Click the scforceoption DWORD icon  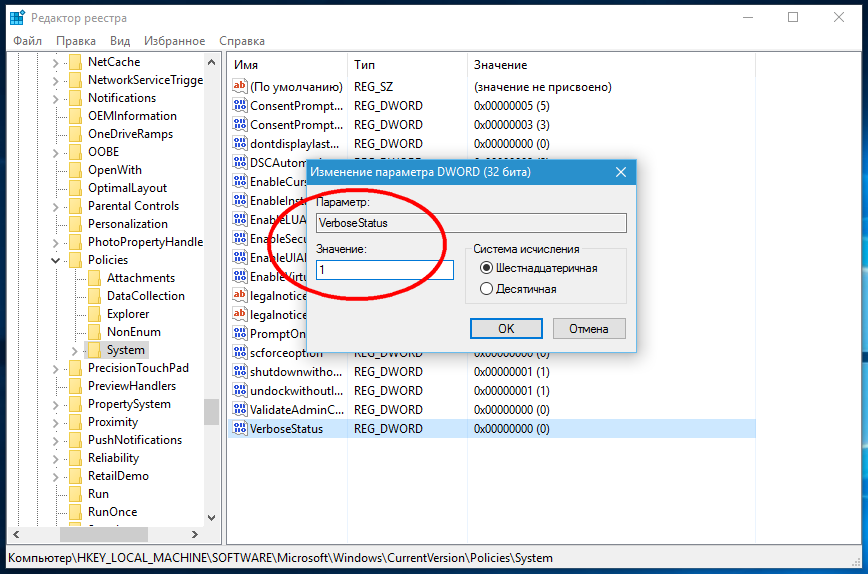[240, 353]
